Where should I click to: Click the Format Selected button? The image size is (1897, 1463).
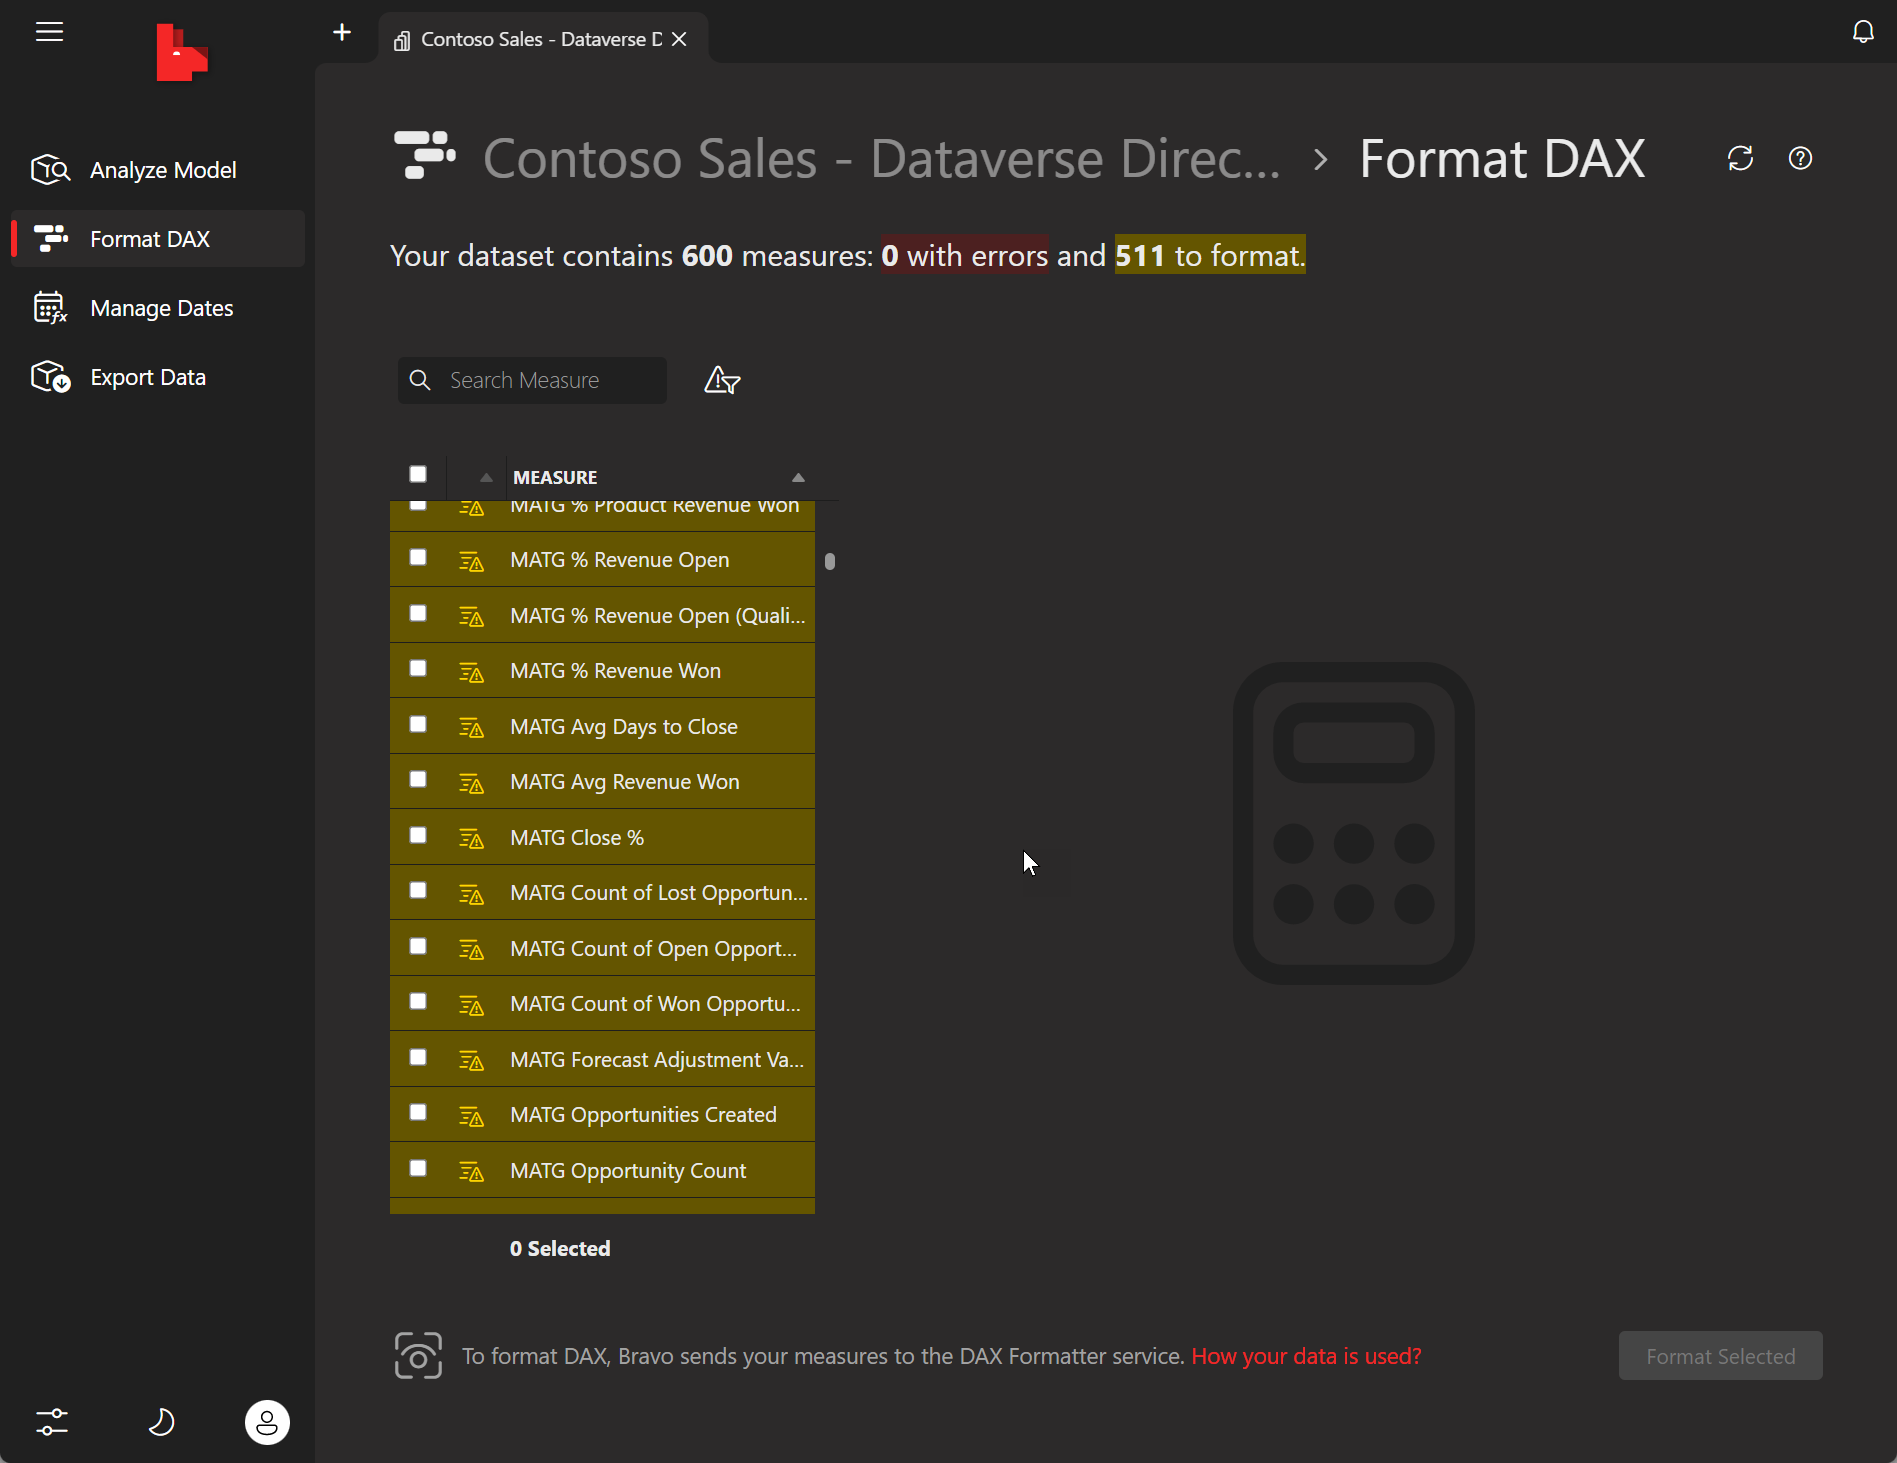coord(1719,1355)
